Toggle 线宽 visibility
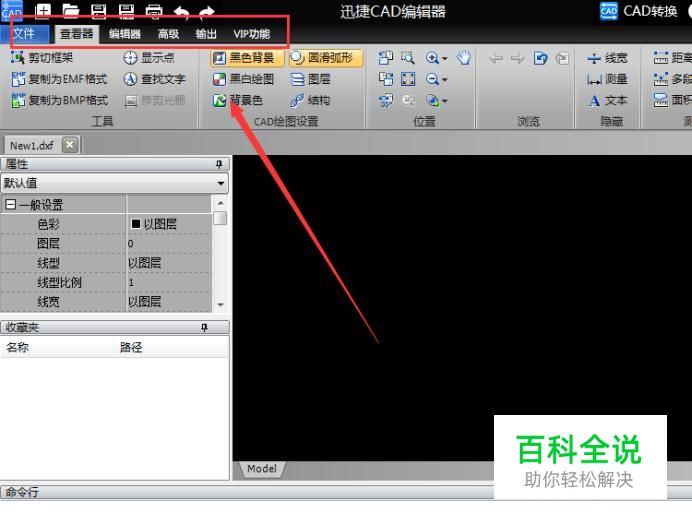The image size is (692, 524). pos(607,58)
